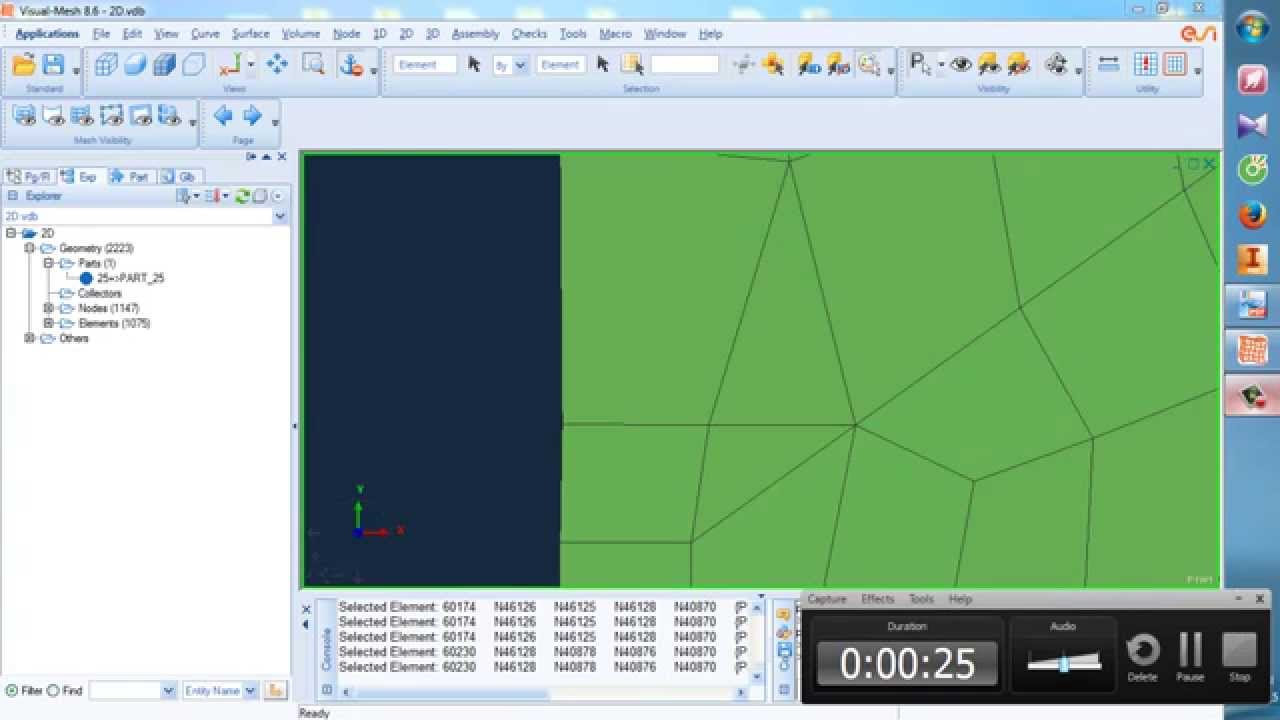Click the anchor rotation center icon
Image resolution: width=1280 pixels, height=720 pixels.
pos(351,65)
